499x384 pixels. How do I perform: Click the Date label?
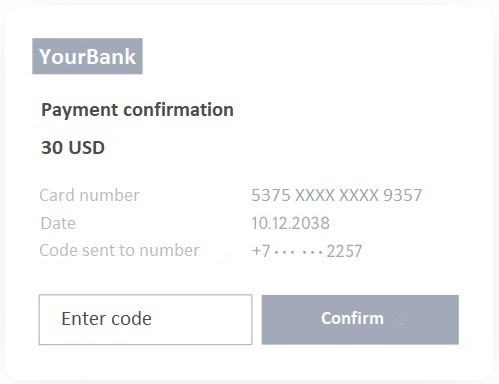58,223
